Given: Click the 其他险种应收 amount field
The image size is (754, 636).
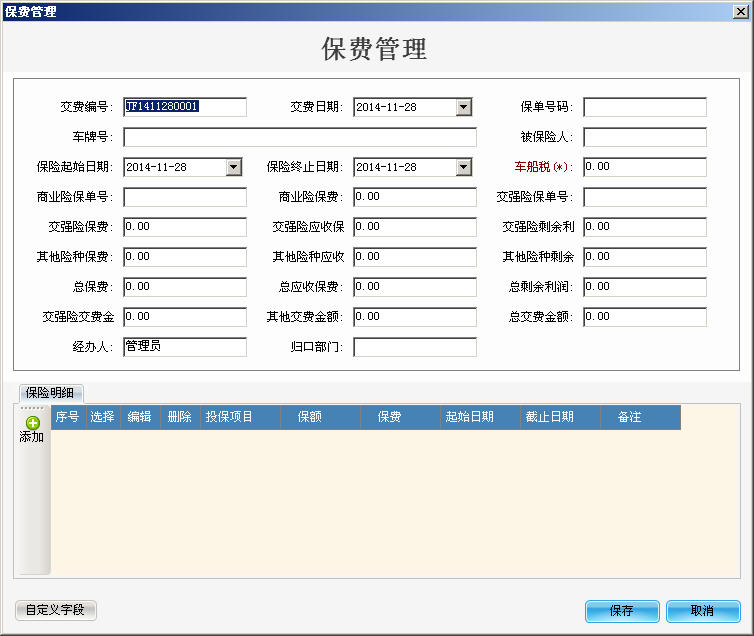Looking at the screenshot, I should (415, 257).
